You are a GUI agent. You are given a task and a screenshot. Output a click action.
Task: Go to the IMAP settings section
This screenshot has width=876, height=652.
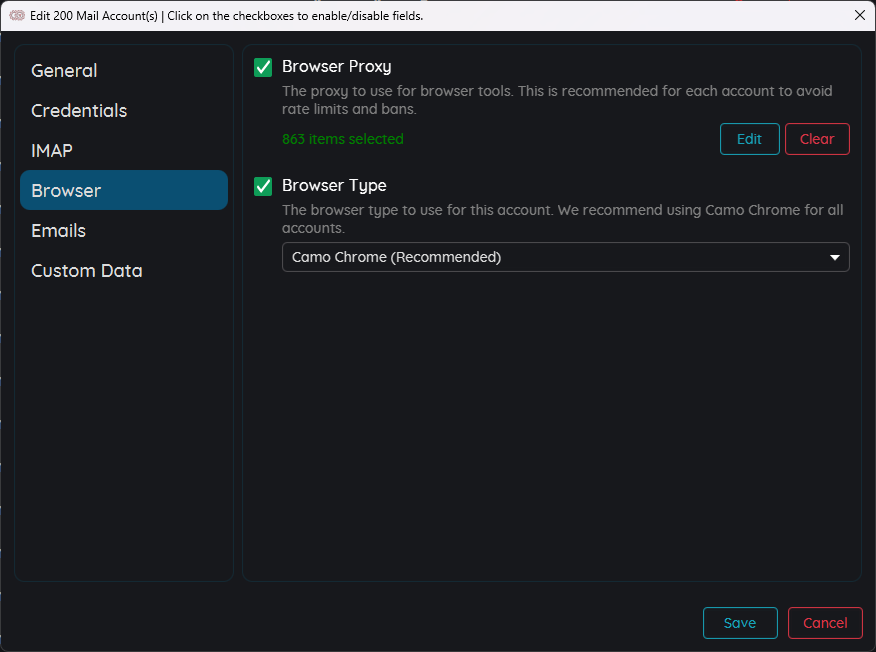[x=52, y=151]
